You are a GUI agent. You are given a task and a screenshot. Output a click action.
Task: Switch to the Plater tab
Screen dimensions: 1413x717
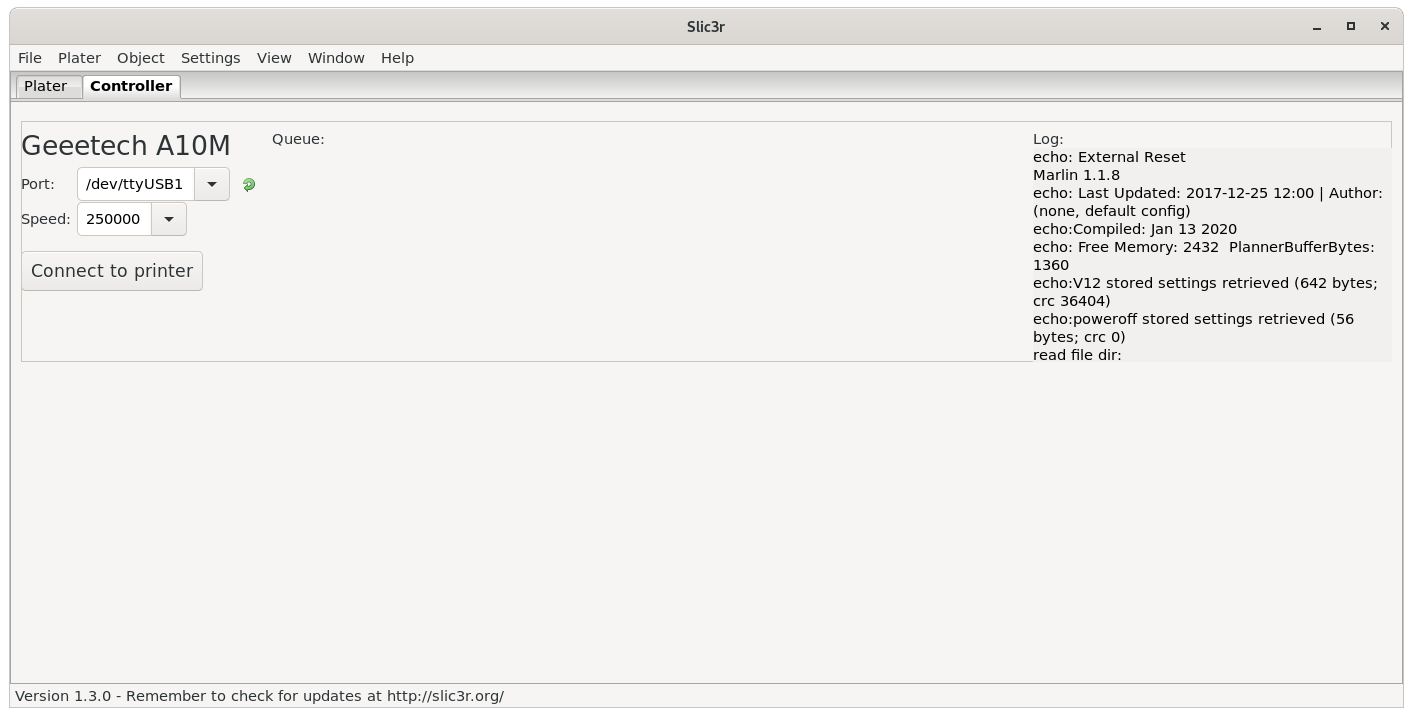(x=46, y=86)
